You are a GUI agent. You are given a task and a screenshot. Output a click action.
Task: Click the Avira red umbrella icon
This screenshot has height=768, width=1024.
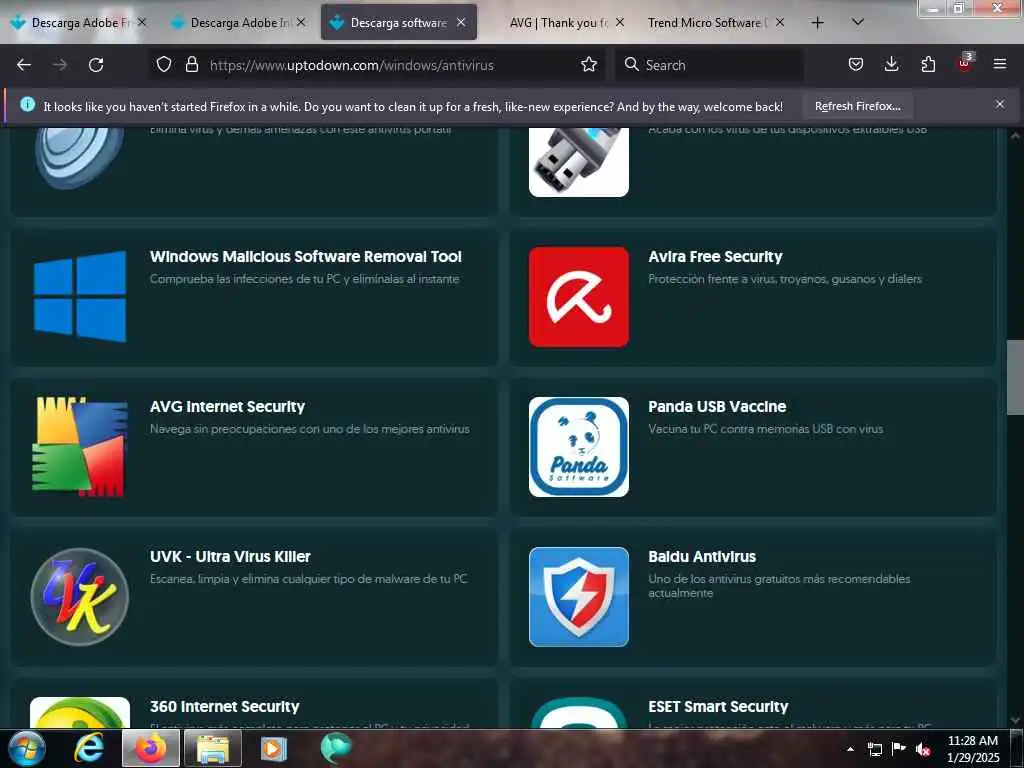579,296
